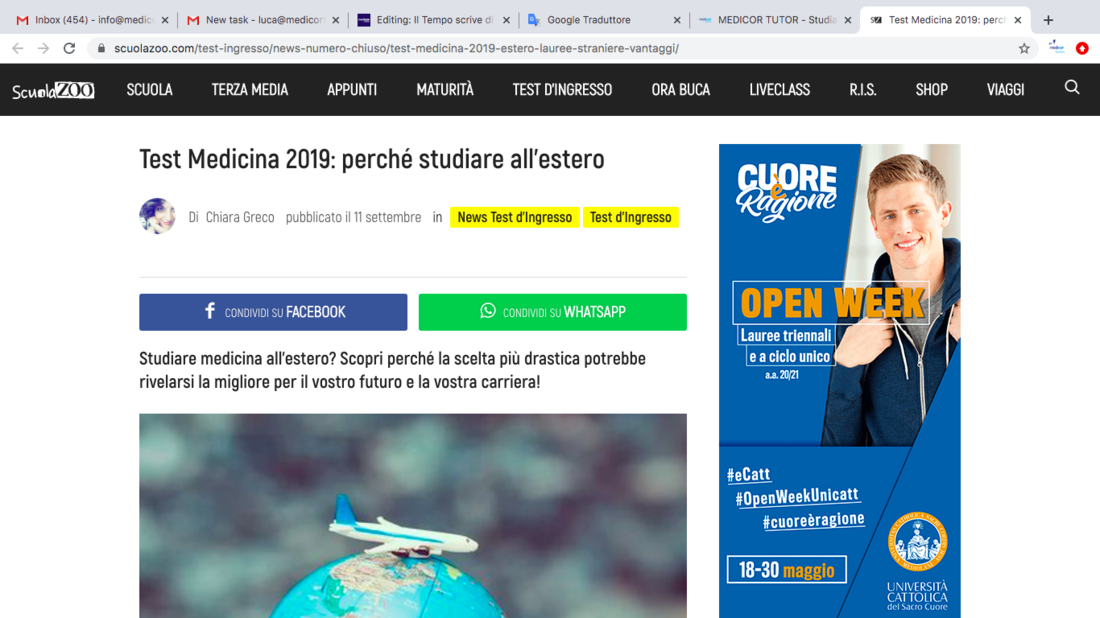
Task: Open the LIVECLASS menu
Action: click(x=779, y=90)
